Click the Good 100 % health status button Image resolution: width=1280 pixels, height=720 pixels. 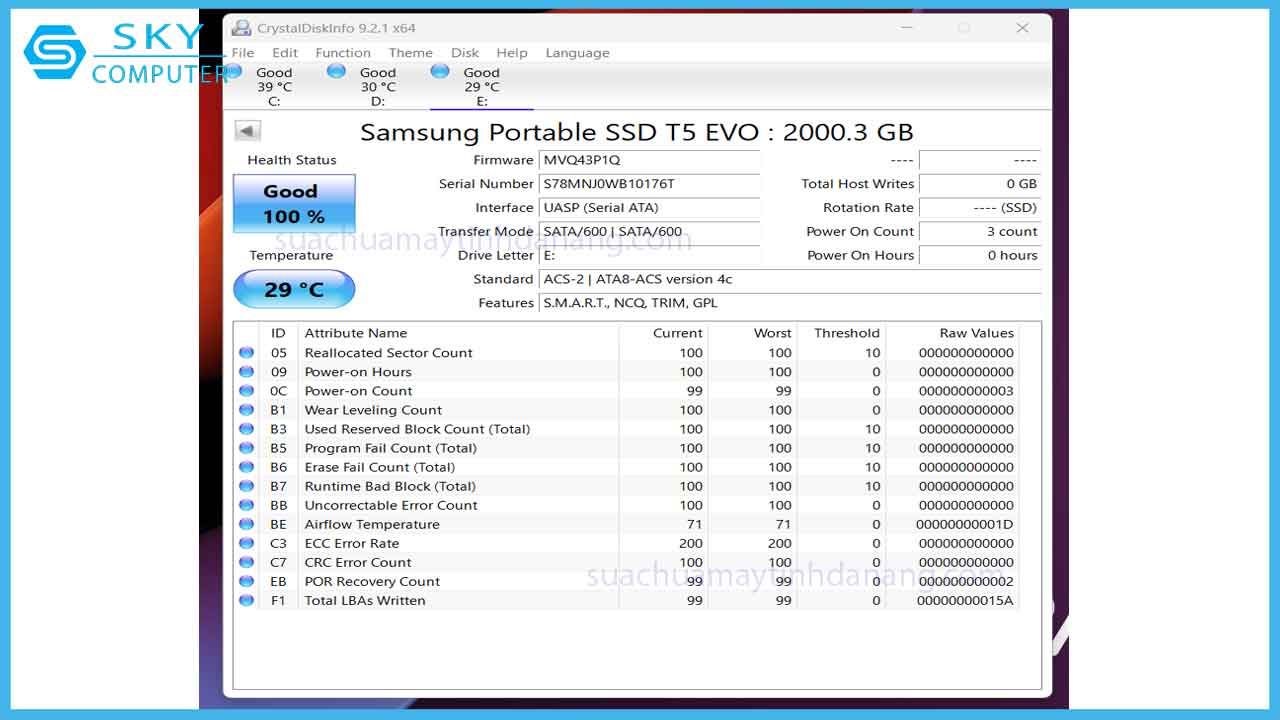[x=294, y=204]
